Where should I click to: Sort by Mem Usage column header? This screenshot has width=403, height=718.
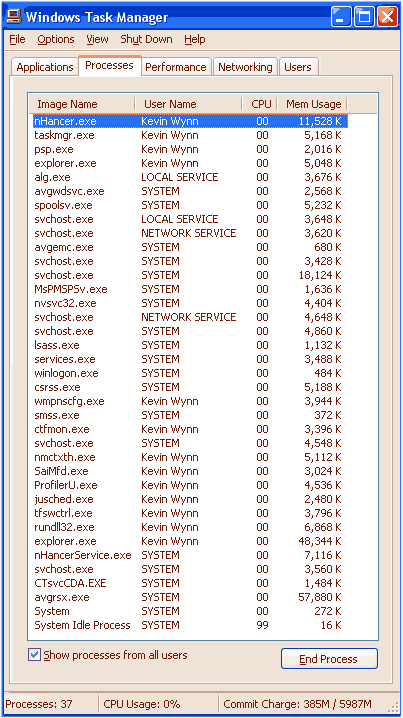click(x=313, y=104)
